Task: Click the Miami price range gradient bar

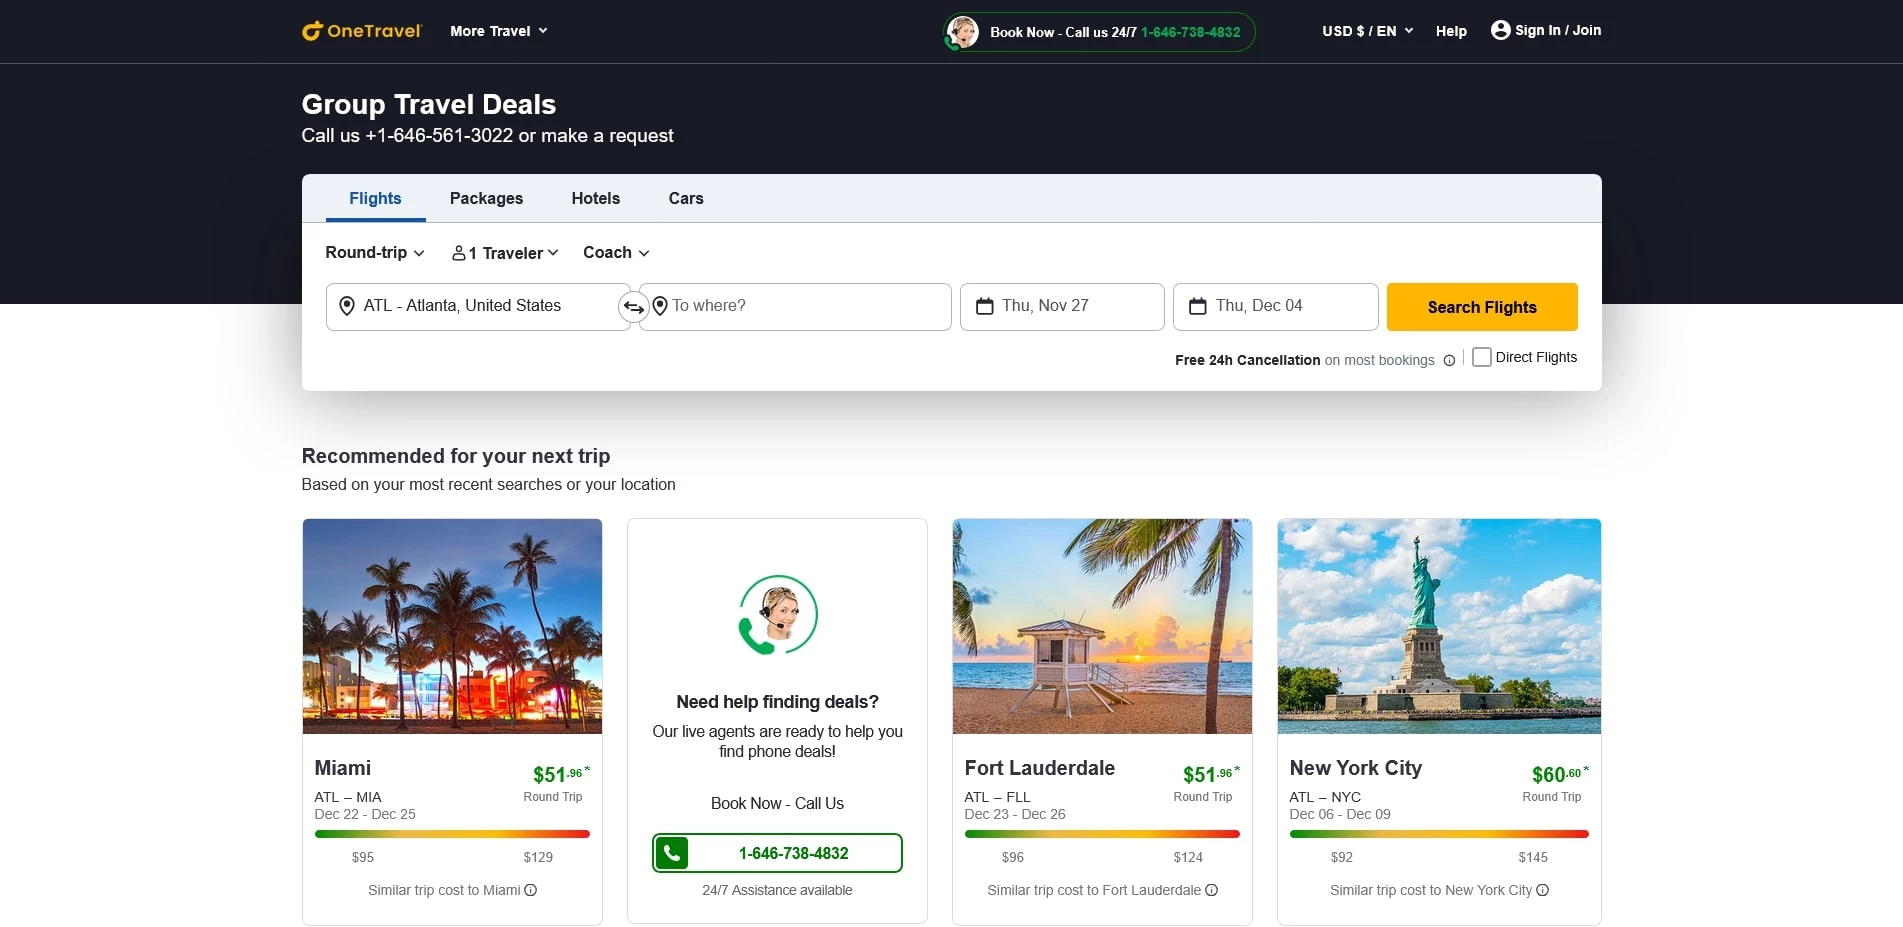Action: point(451,833)
